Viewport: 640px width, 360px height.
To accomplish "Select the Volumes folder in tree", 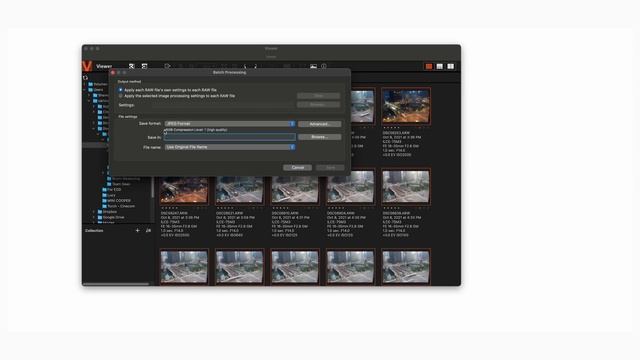I will tap(98, 84).
